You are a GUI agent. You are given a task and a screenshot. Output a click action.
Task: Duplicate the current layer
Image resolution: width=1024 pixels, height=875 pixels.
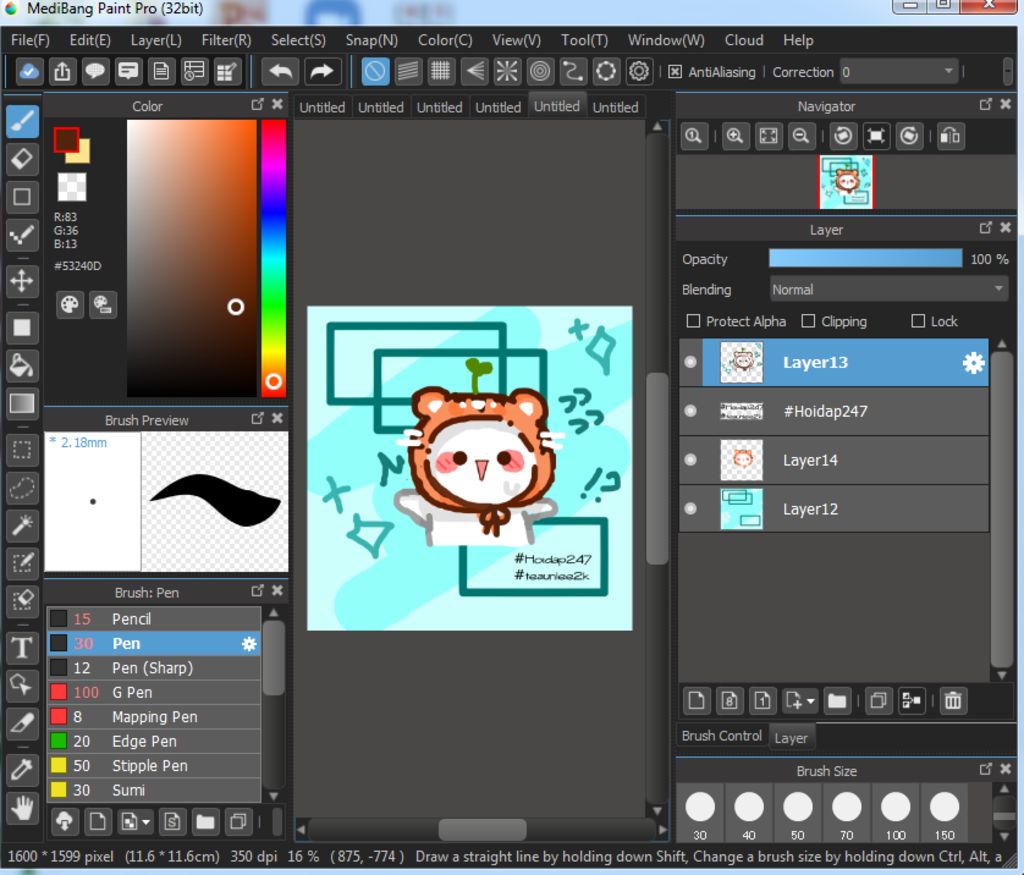(x=878, y=701)
